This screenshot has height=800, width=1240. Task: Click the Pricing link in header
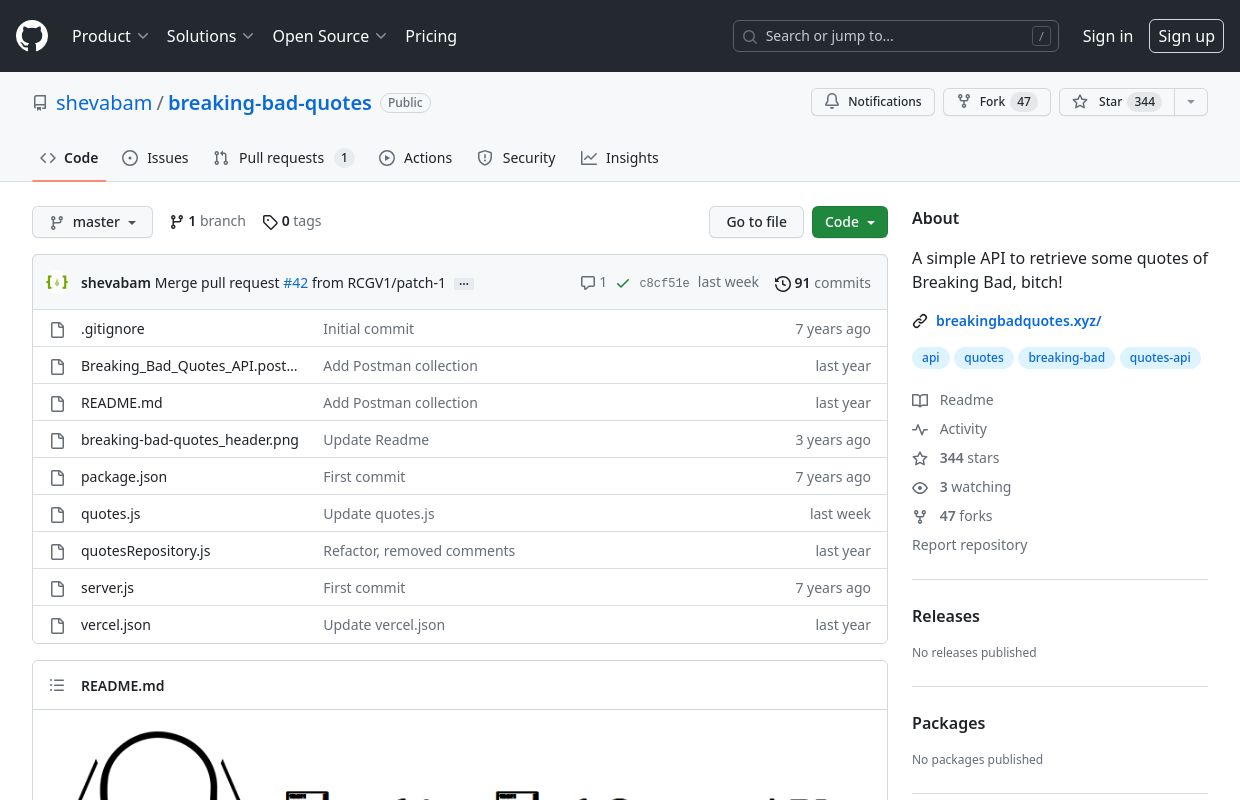pos(431,36)
